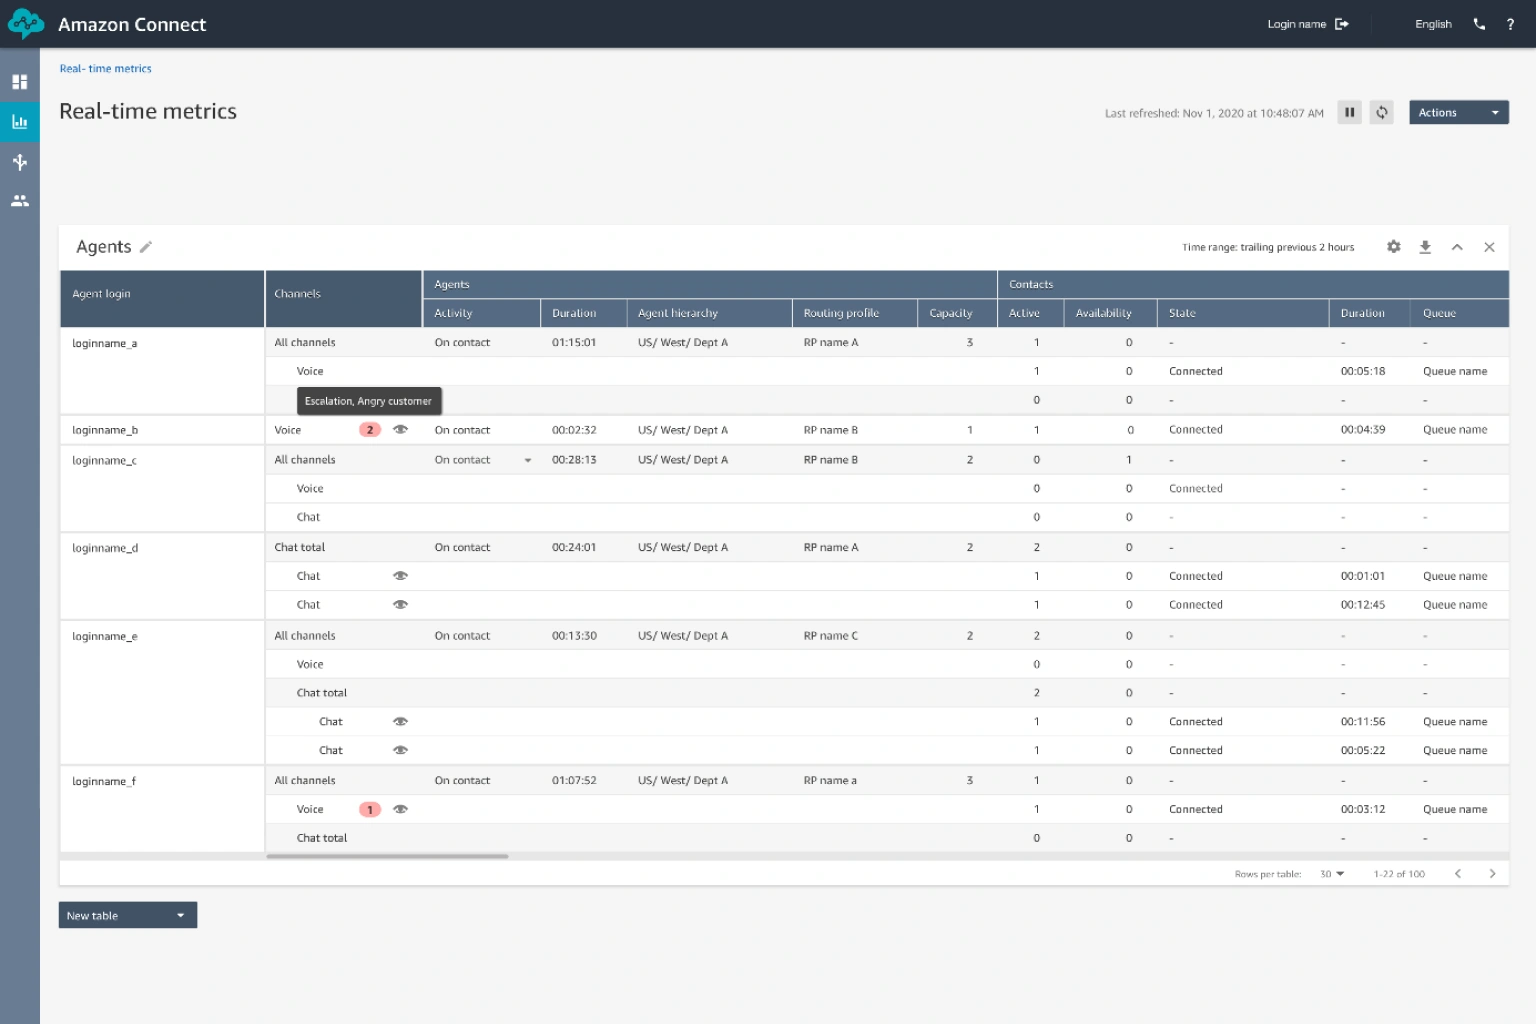Viewport: 1536px width, 1024px height.
Task: Click the Chat total cell for loginname_d
Action: pyautogui.click(x=299, y=548)
